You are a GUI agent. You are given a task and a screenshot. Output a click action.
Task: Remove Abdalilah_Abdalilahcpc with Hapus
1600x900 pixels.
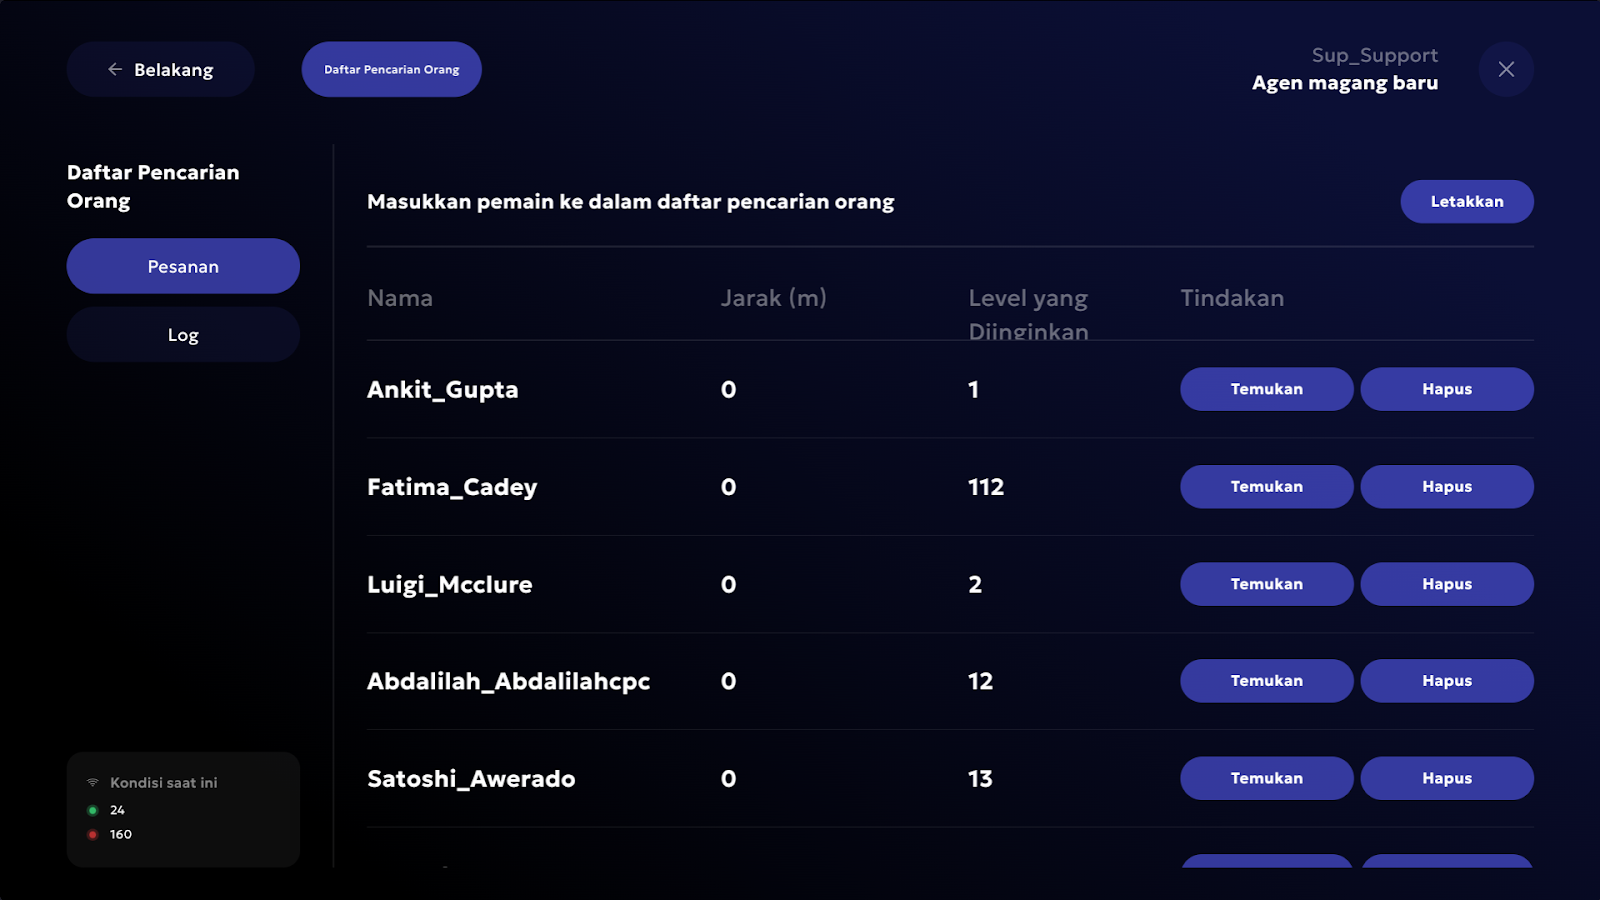[1447, 681]
